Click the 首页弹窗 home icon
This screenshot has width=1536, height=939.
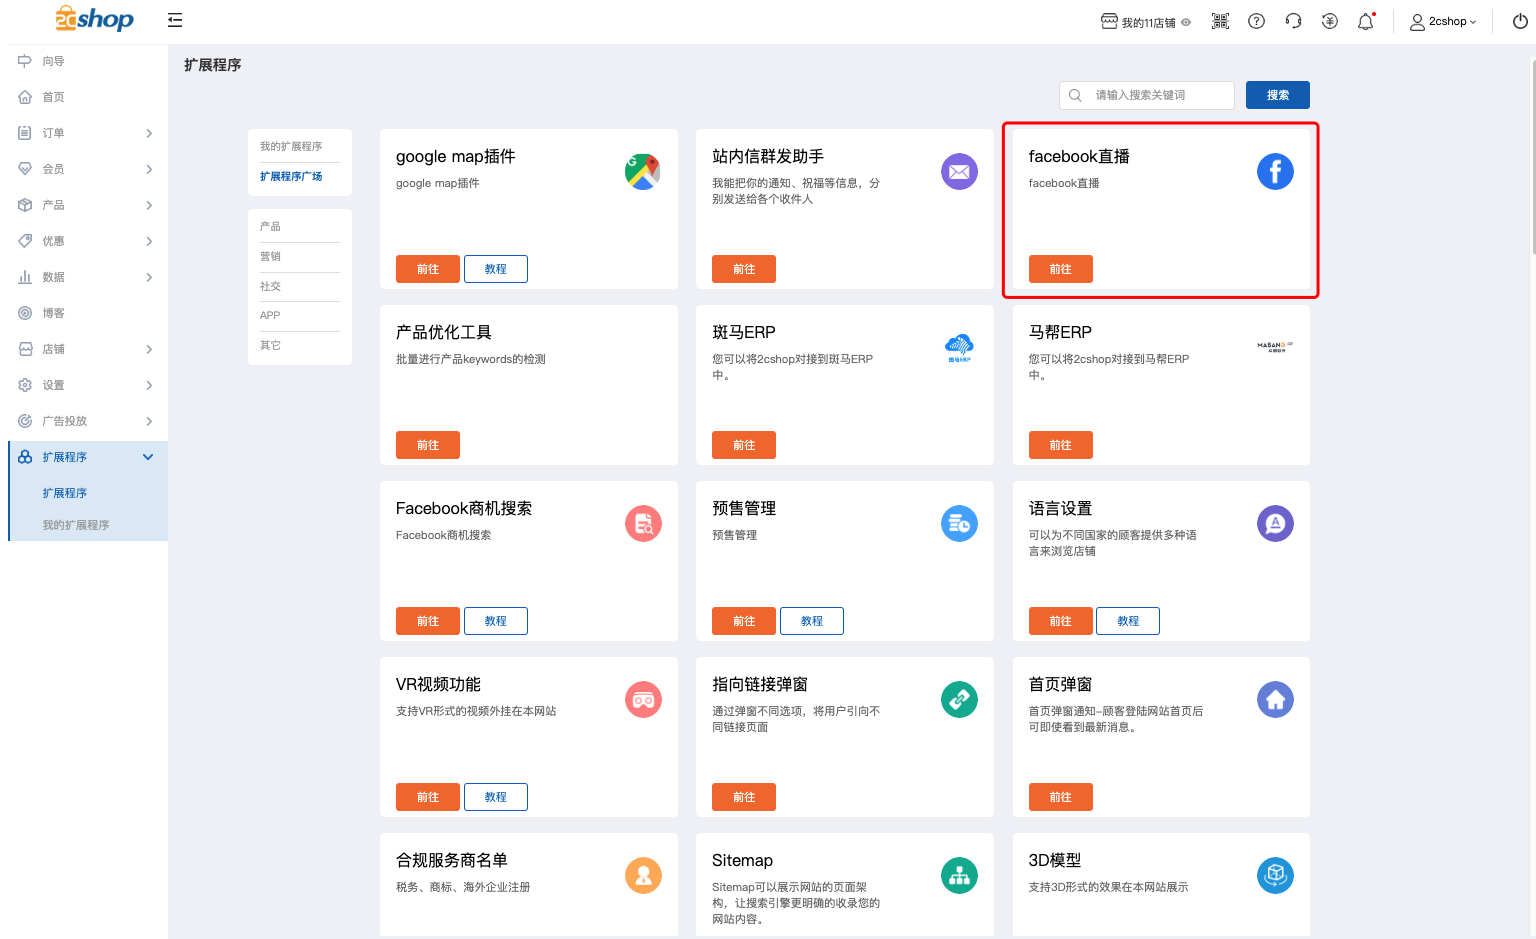(1275, 700)
